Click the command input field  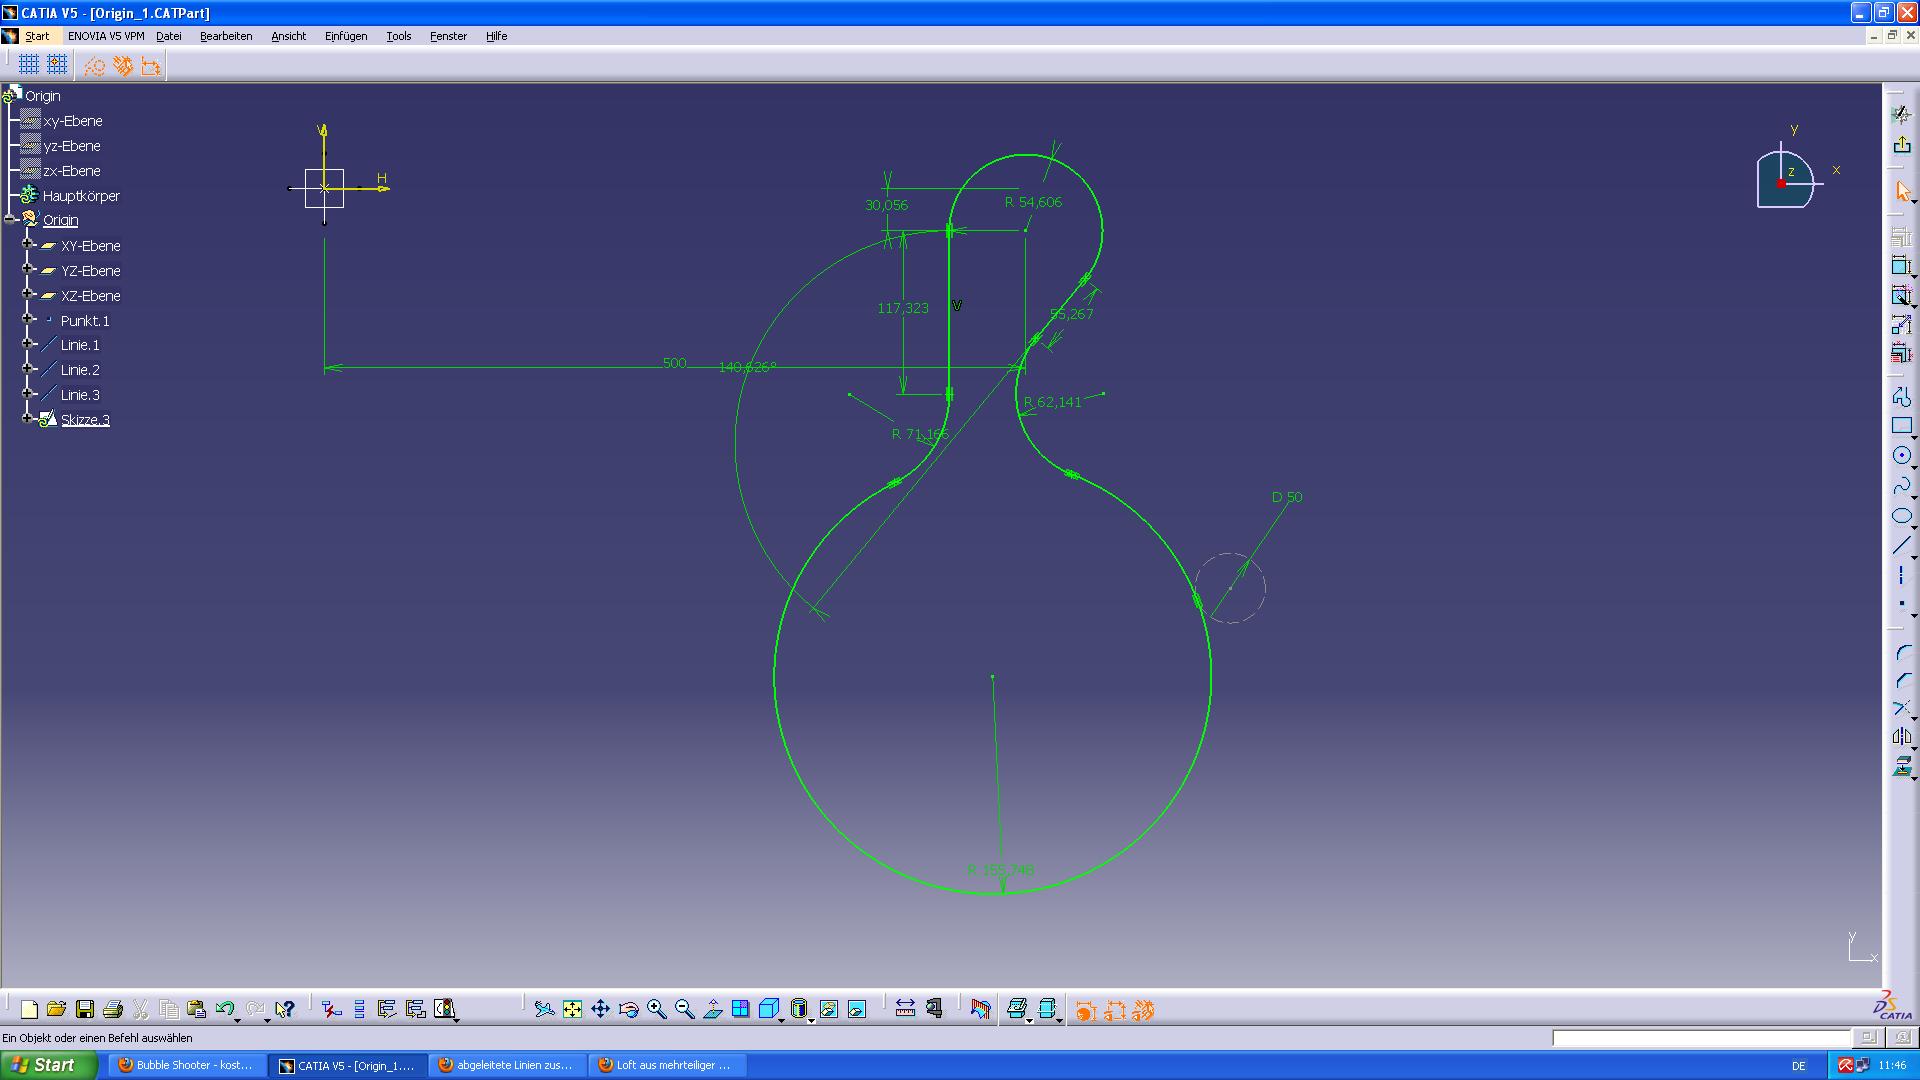point(1701,1038)
